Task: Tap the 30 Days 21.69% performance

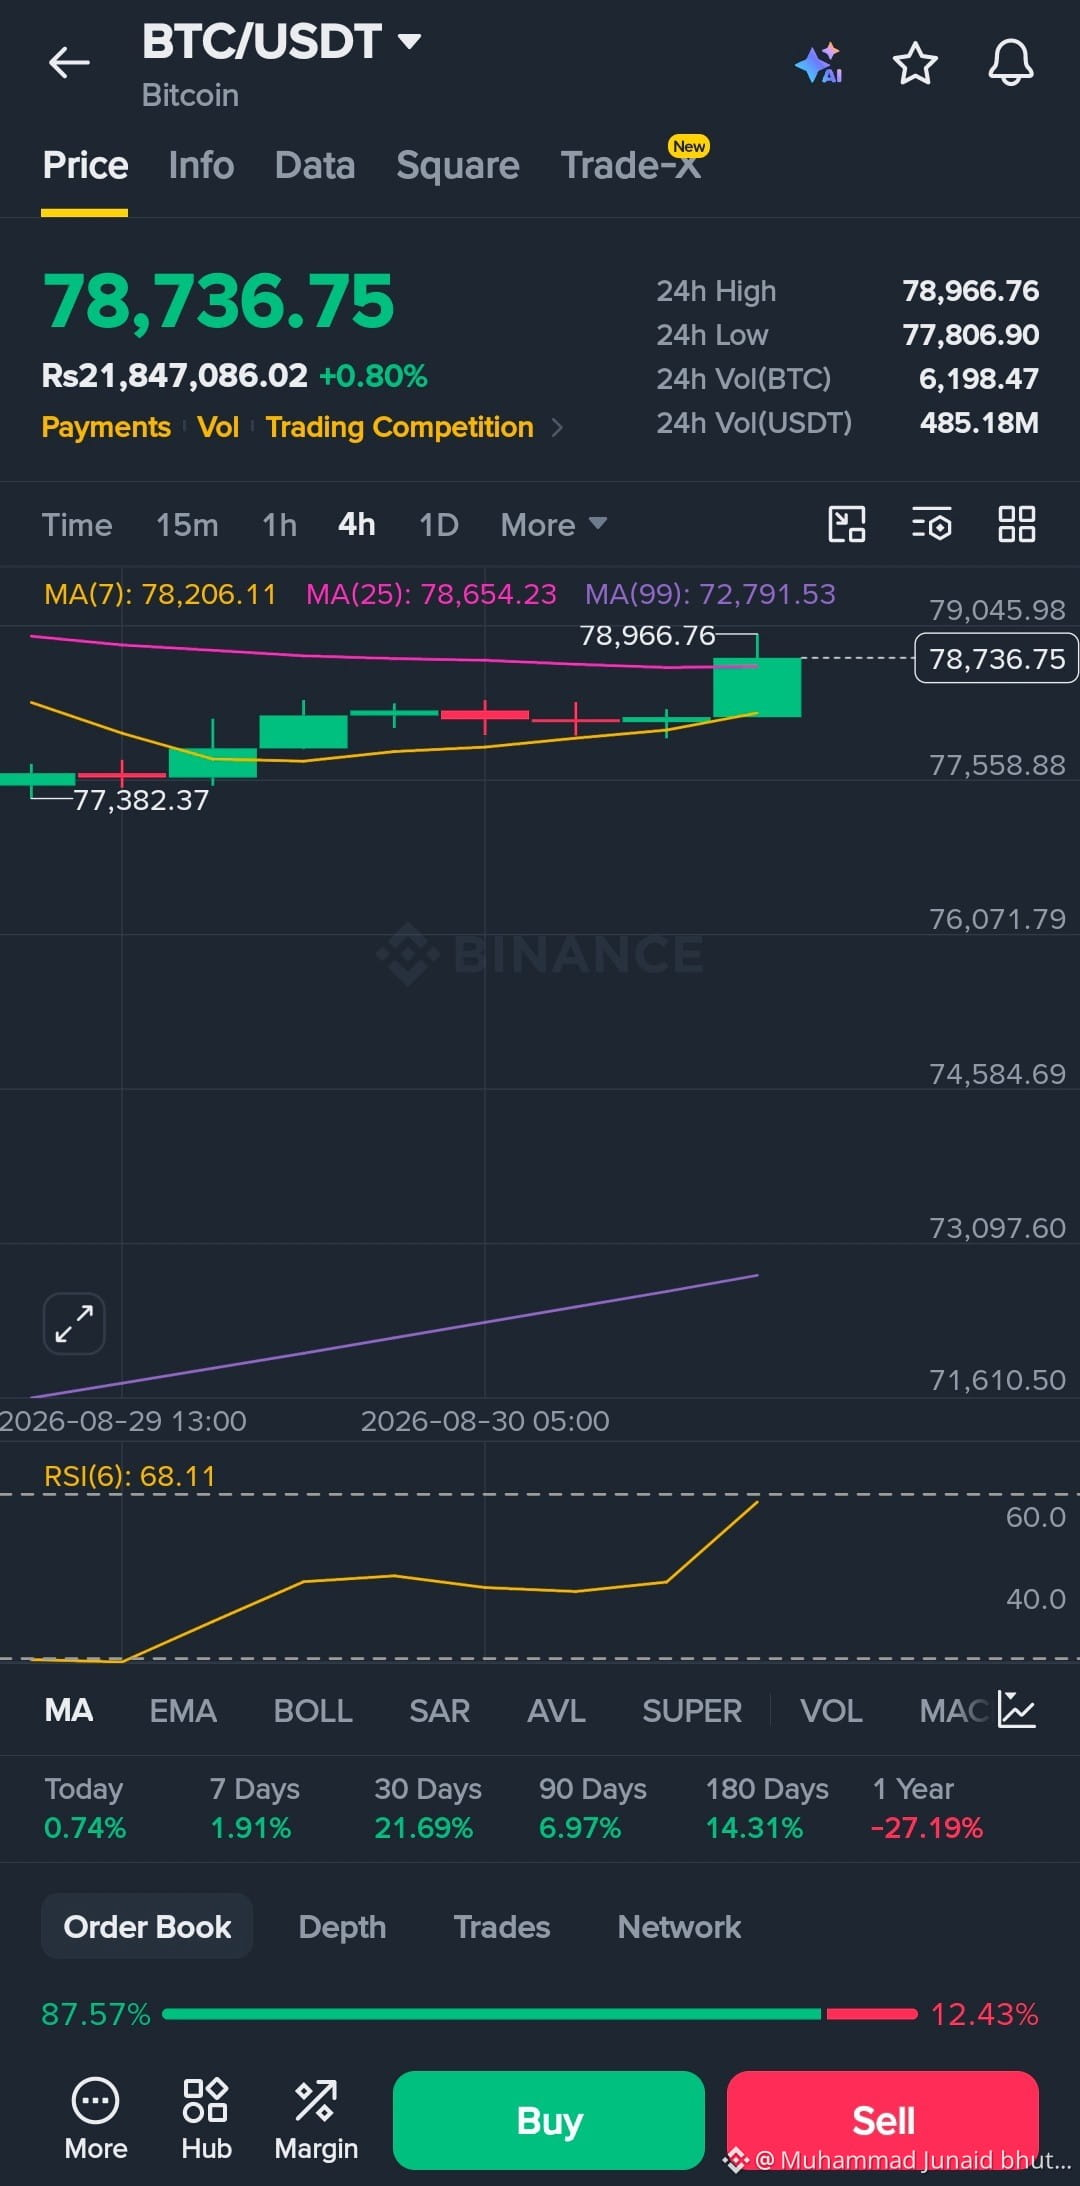Action: click(428, 1808)
